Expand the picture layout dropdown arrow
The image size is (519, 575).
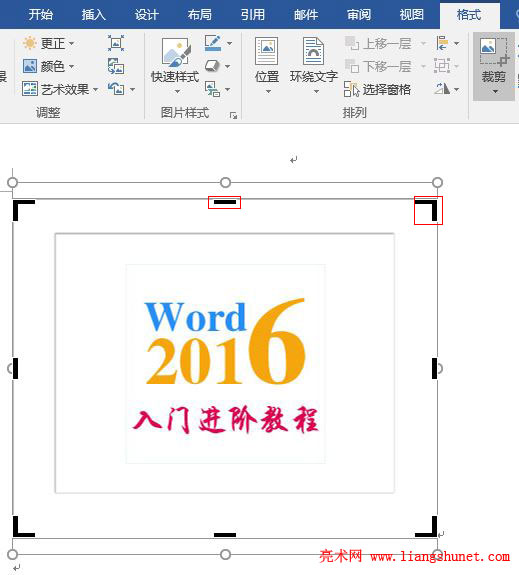click(x=228, y=89)
